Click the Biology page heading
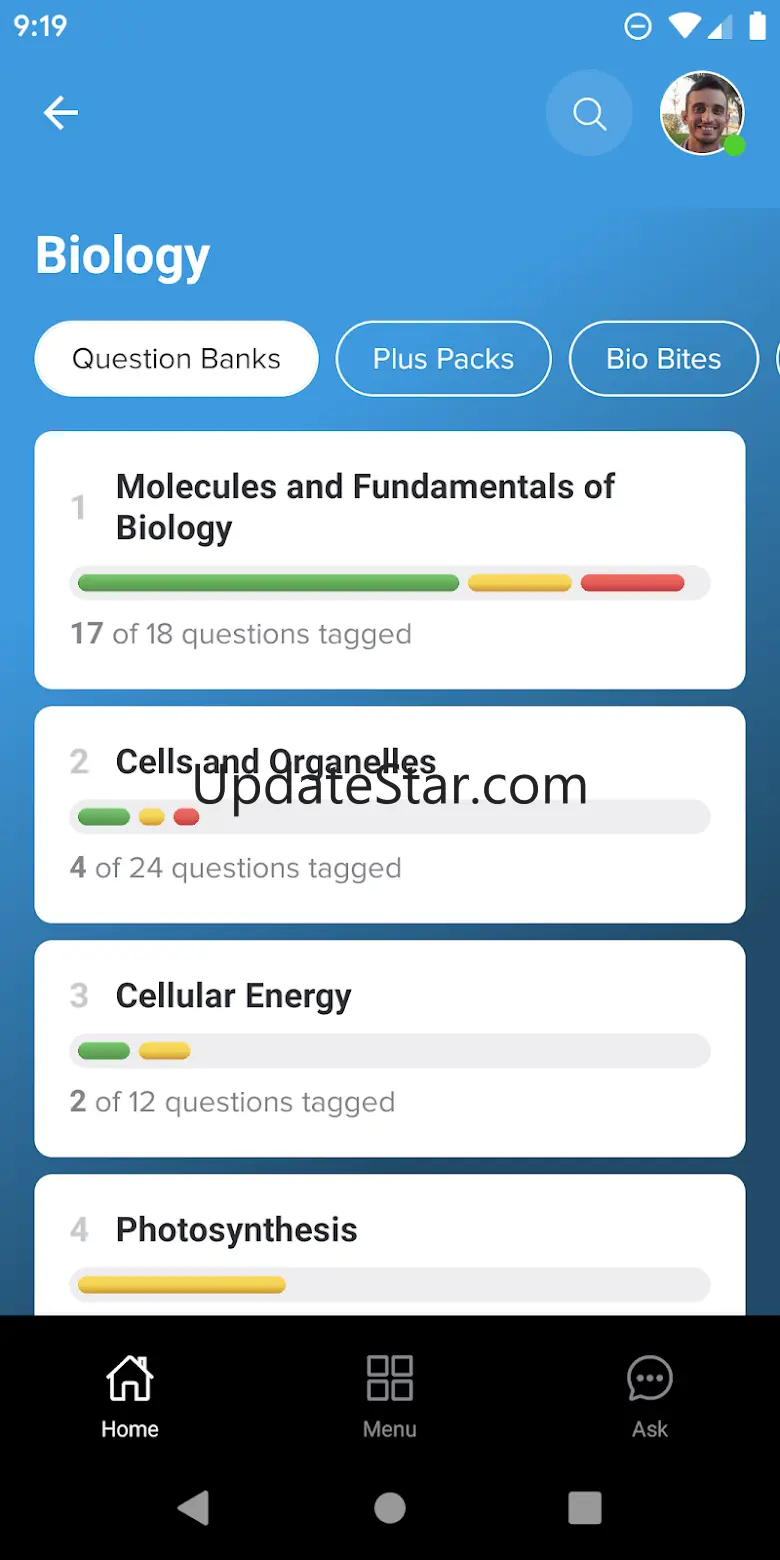780x1560 pixels. [123, 255]
